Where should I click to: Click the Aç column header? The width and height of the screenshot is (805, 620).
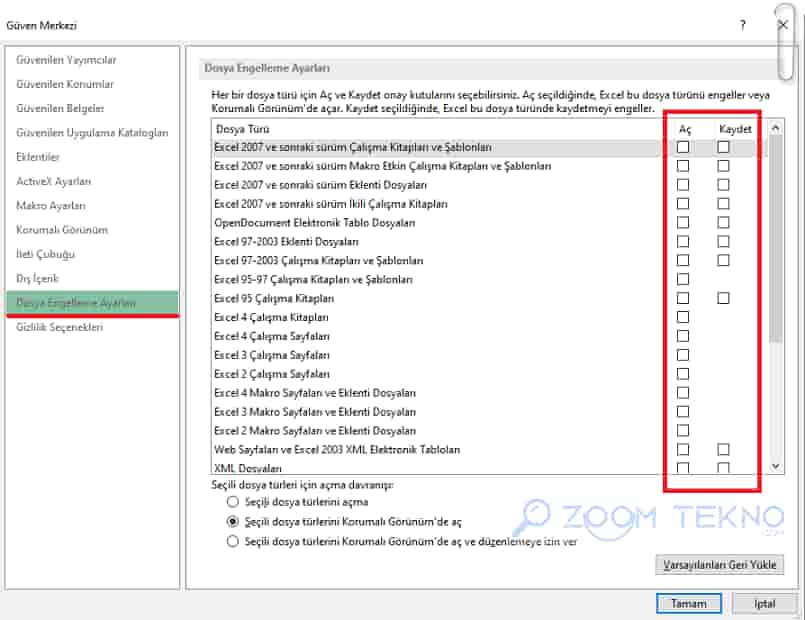[685, 129]
